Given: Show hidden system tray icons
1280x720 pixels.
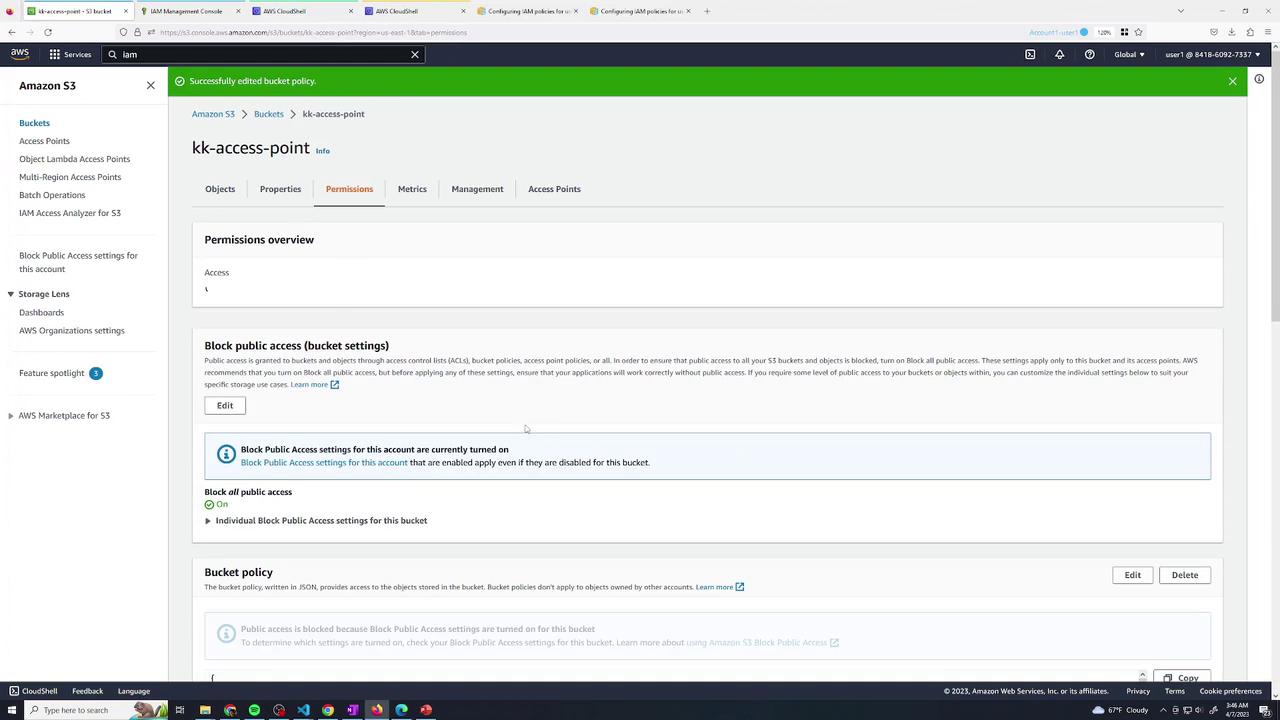Looking at the screenshot, I should click(1163, 710).
